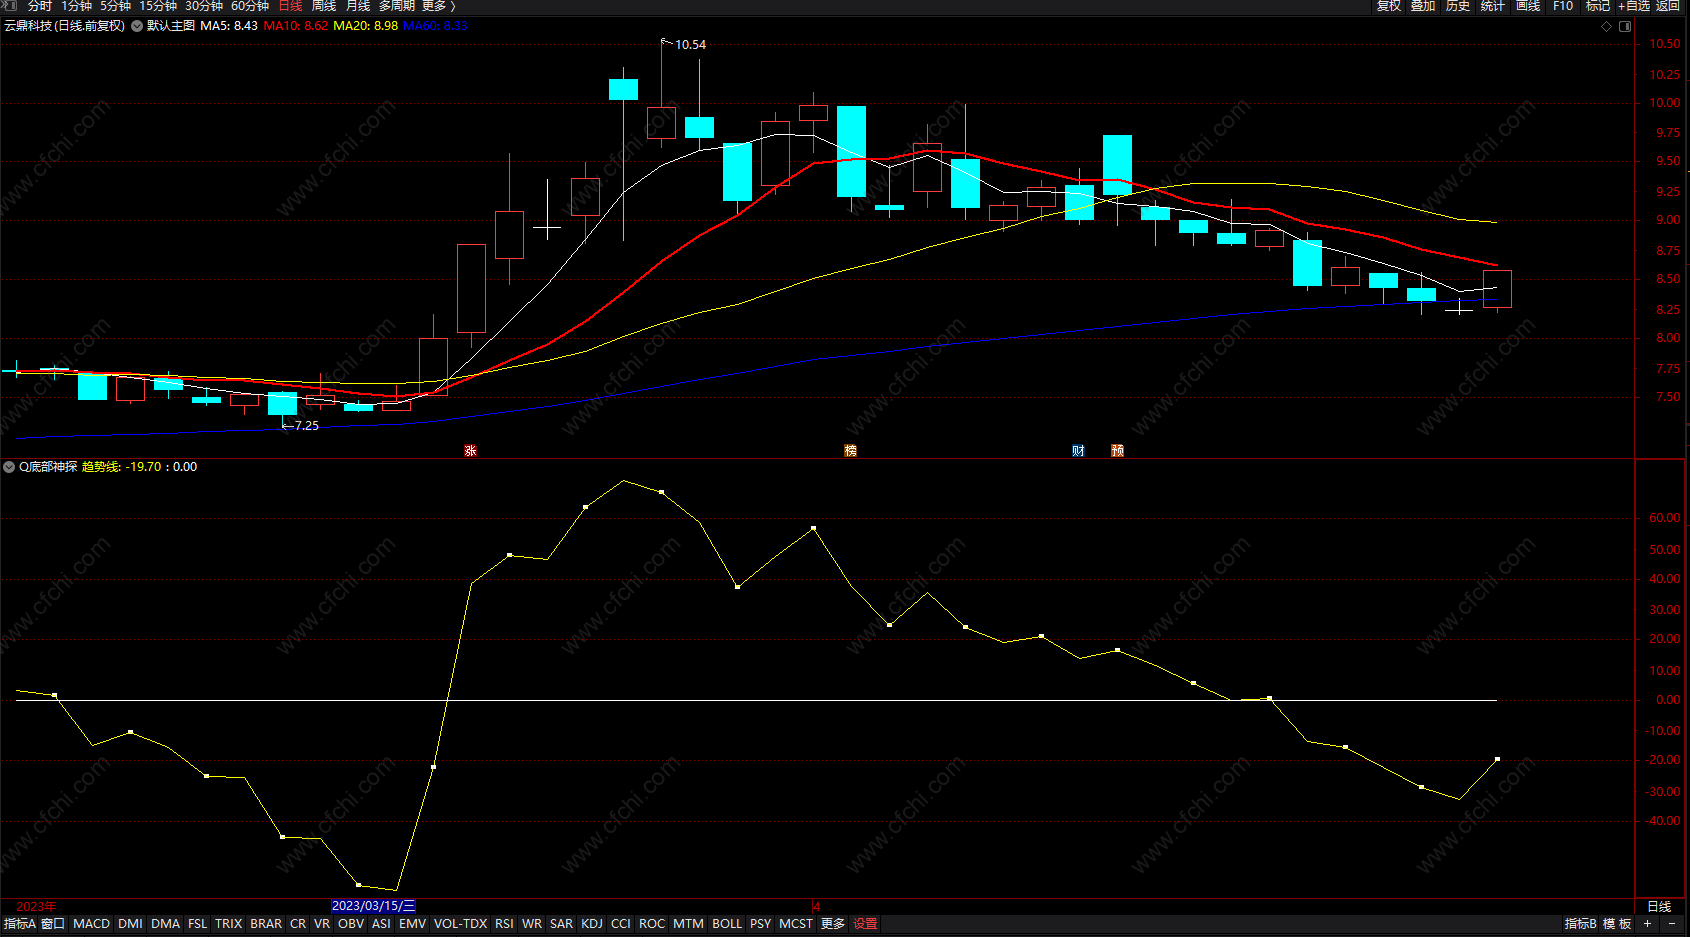Image resolution: width=1690 pixels, height=937 pixels.
Task: Switch to the 1分钟 period tab
Action: coord(76,6)
